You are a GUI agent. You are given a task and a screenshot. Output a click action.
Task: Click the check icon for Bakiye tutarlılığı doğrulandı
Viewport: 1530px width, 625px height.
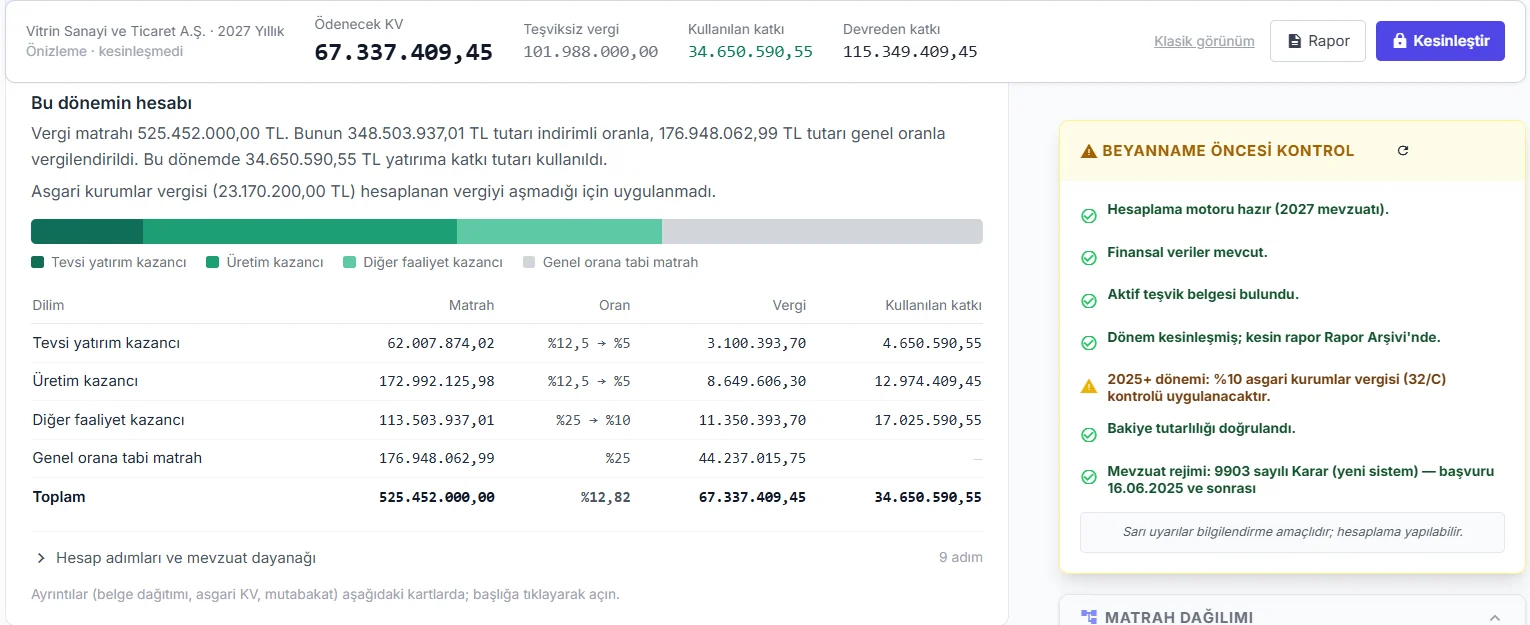pyautogui.click(x=1089, y=435)
